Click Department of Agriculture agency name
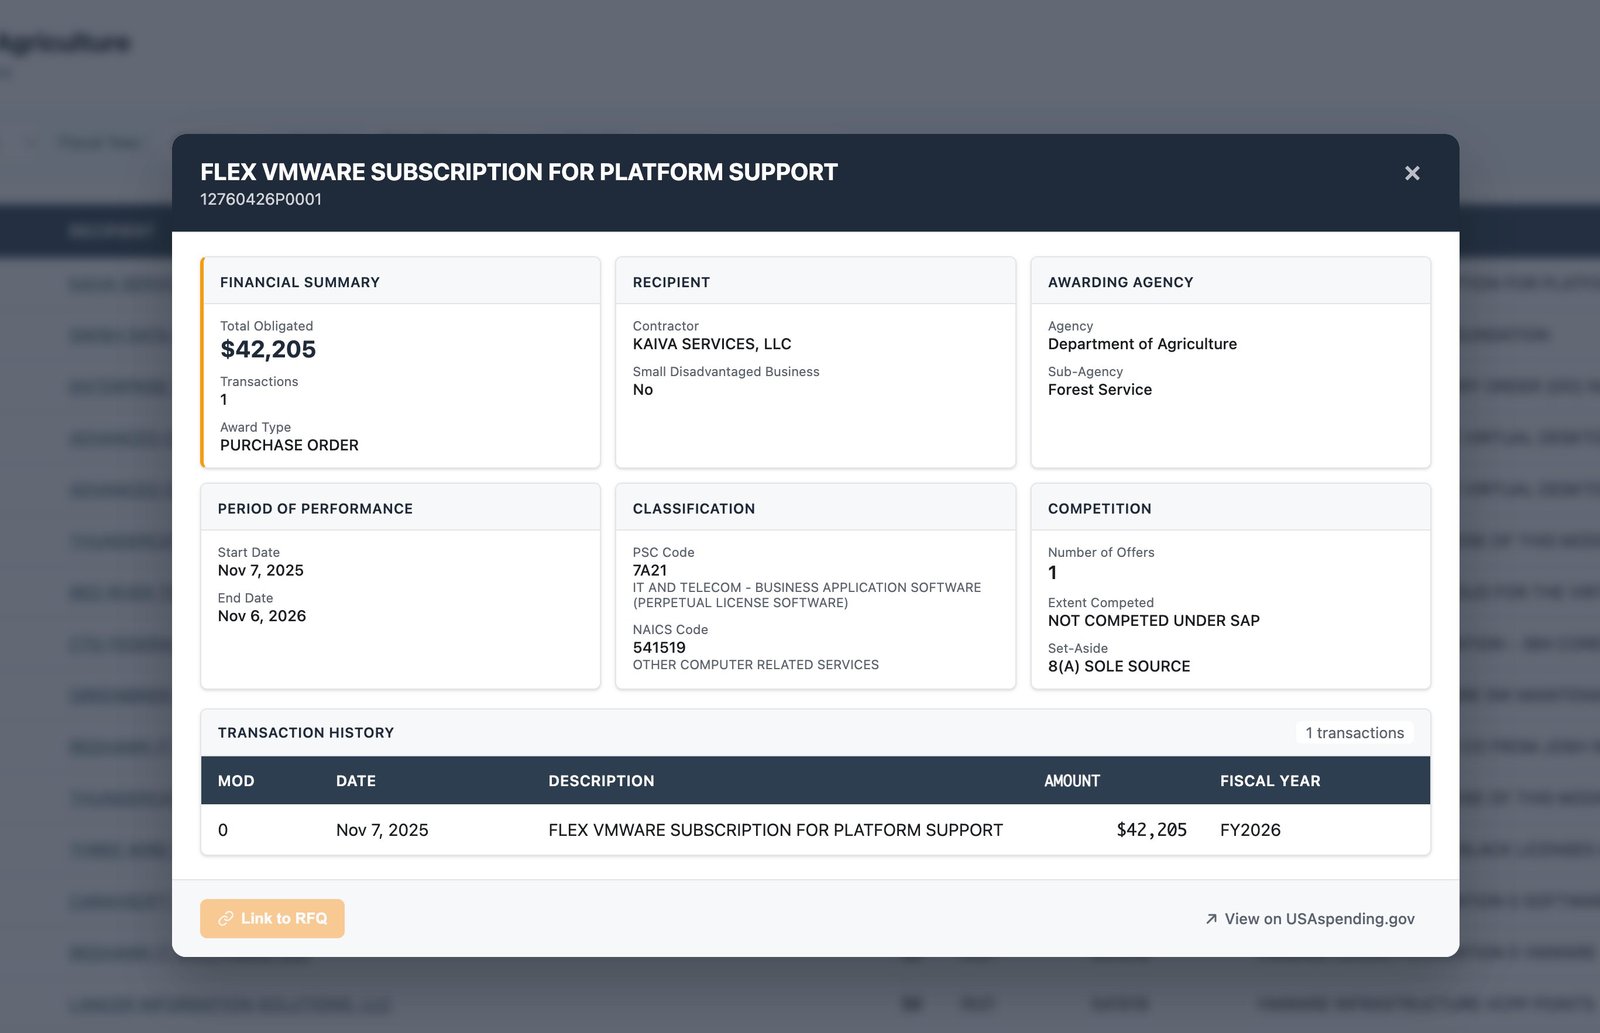This screenshot has height=1033, width=1600. click(x=1142, y=344)
